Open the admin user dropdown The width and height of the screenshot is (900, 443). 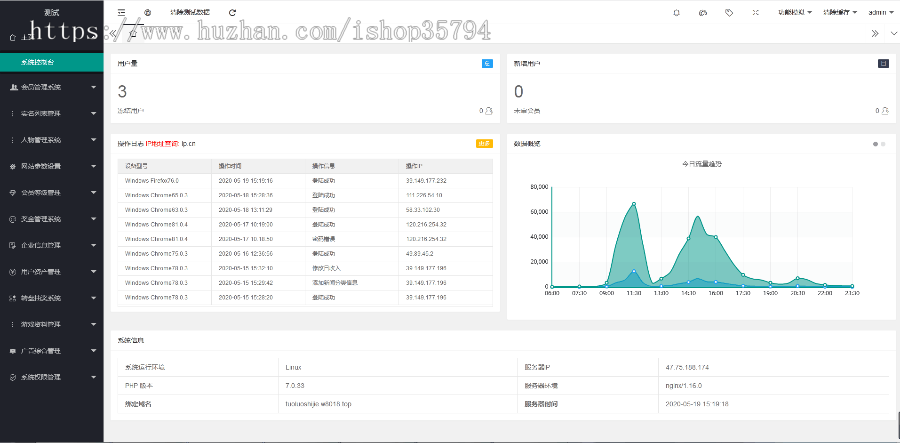point(857,12)
